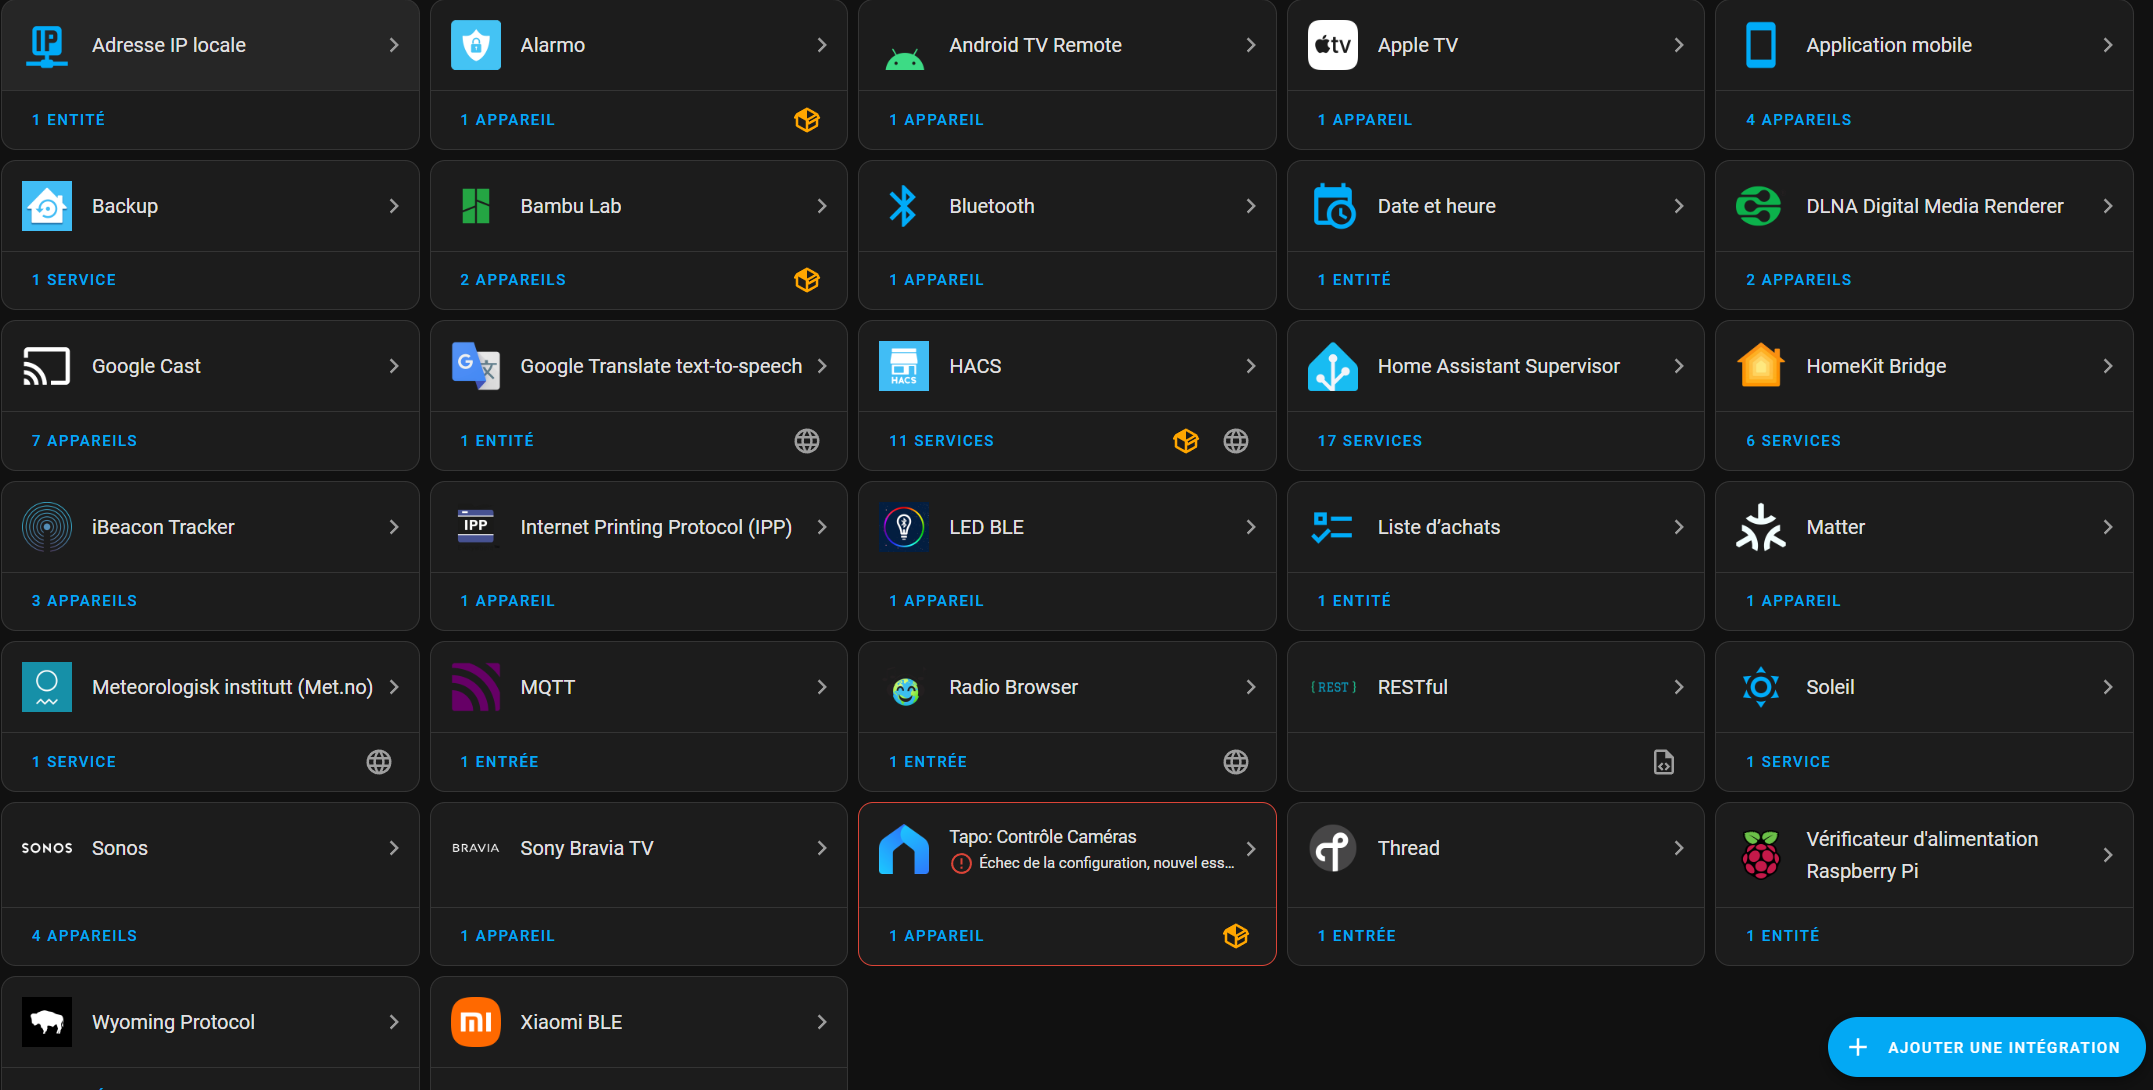This screenshot has width=2153, height=1090.
Task: Open 3 APPAREILS link under iBeacon Tracker
Action: (x=85, y=601)
